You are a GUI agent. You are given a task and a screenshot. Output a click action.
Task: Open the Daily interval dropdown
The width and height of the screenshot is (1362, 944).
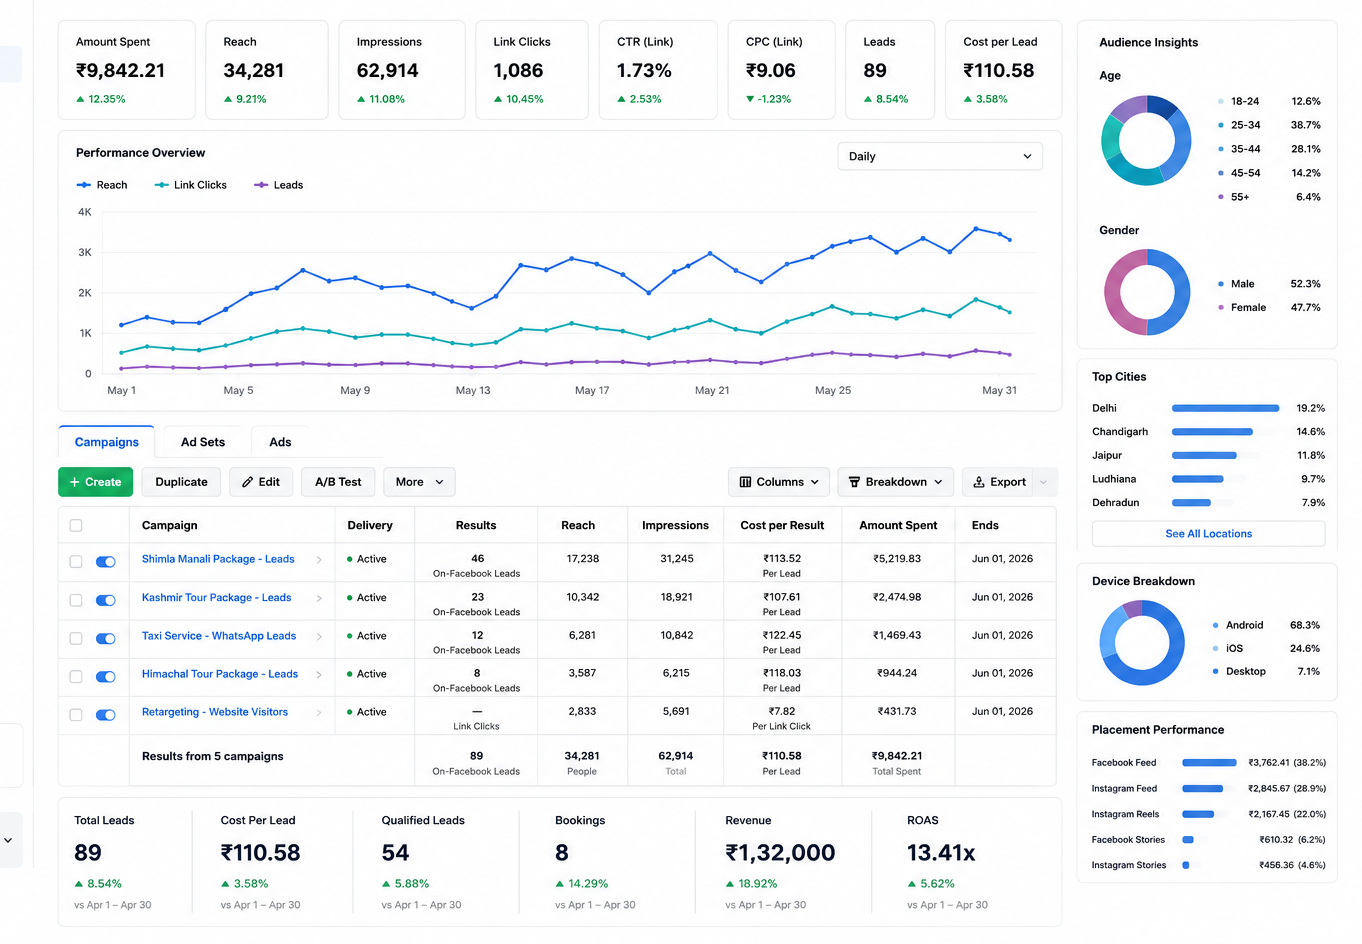point(940,156)
